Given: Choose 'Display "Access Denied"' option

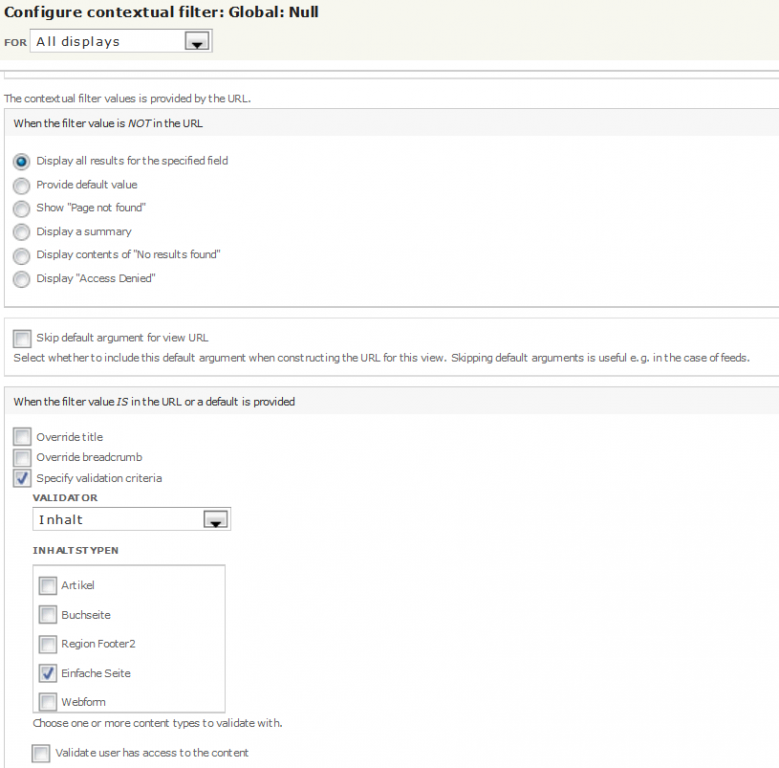Looking at the screenshot, I should click(22, 279).
